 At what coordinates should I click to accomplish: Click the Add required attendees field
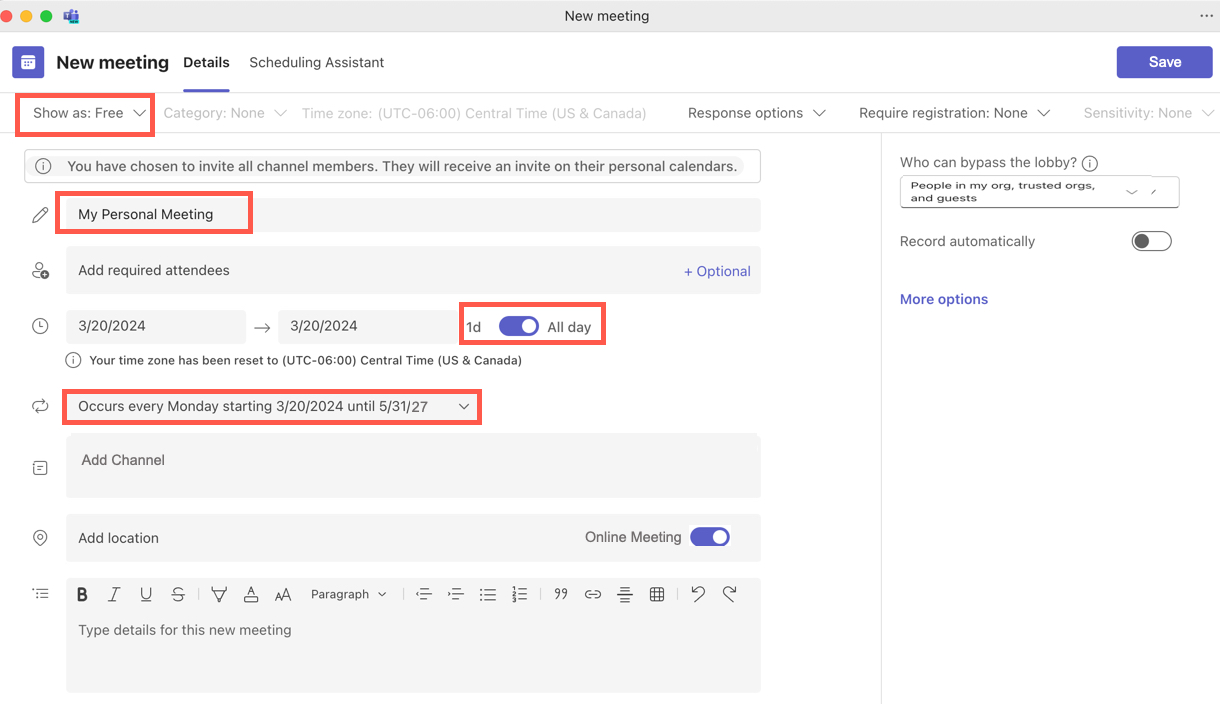(370, 271)
